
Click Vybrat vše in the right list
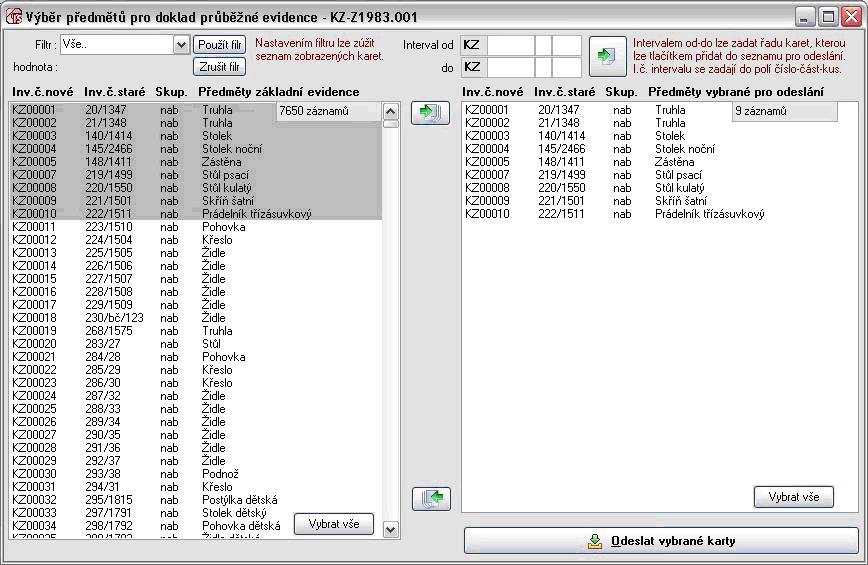pos(793,497)
